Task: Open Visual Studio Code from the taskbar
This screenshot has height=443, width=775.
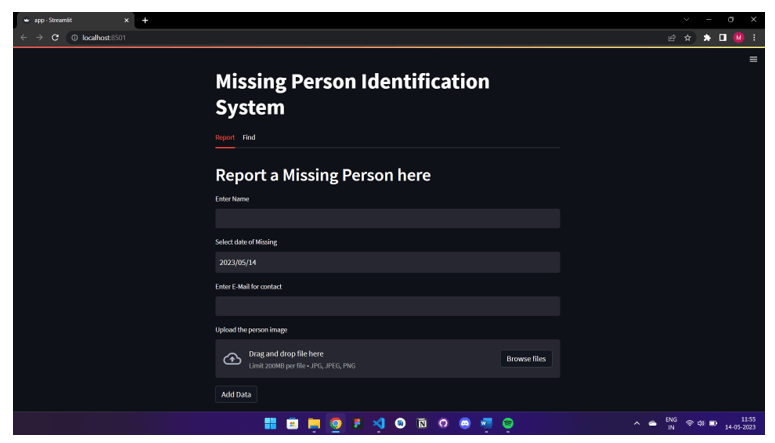Action: pos(378,424)
